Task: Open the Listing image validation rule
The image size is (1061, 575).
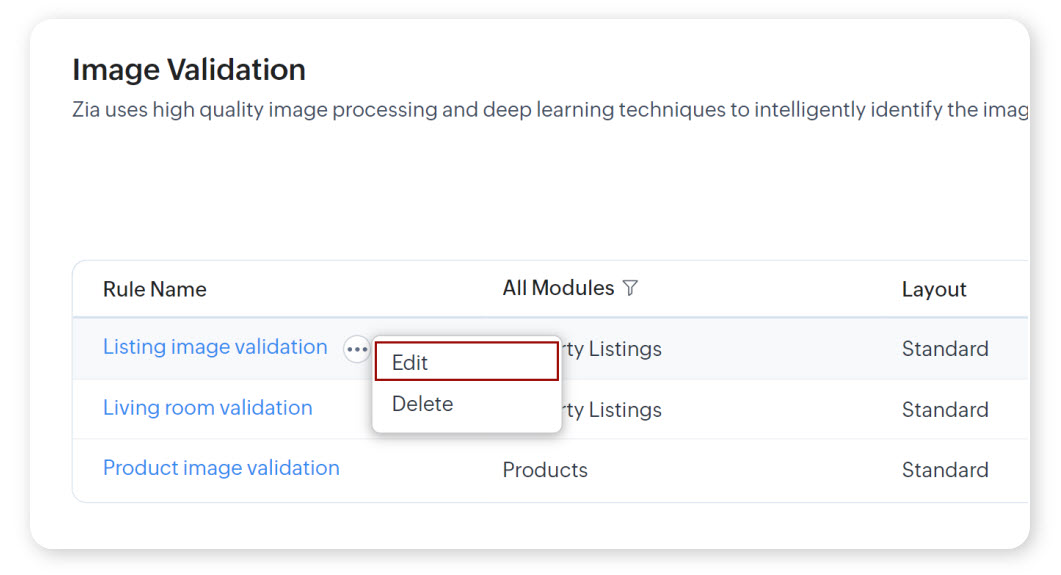Action: (215, 347)
